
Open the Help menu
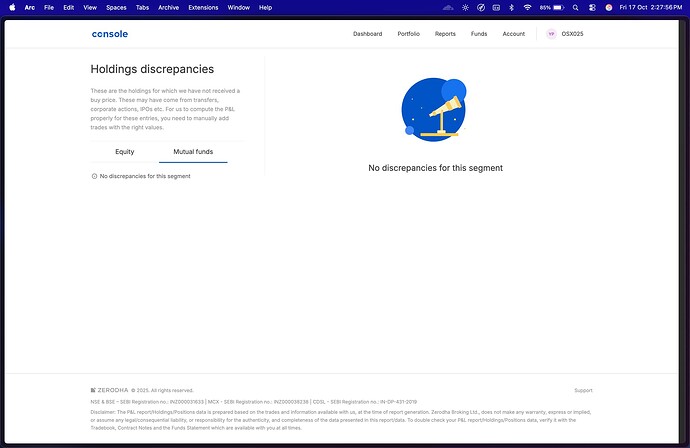pyautogui.click(x=265, y=7)
